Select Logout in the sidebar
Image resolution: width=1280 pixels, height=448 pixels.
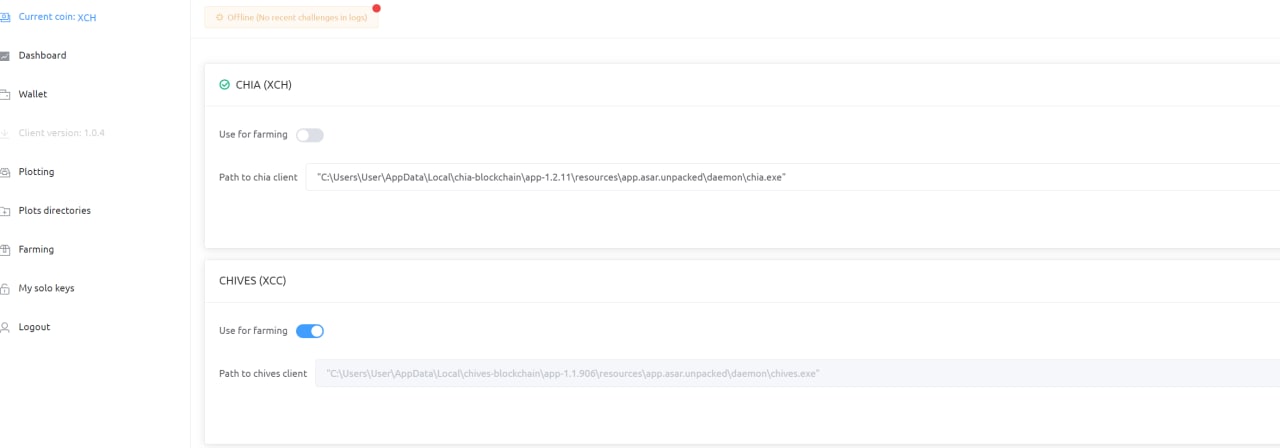point(34,327)
